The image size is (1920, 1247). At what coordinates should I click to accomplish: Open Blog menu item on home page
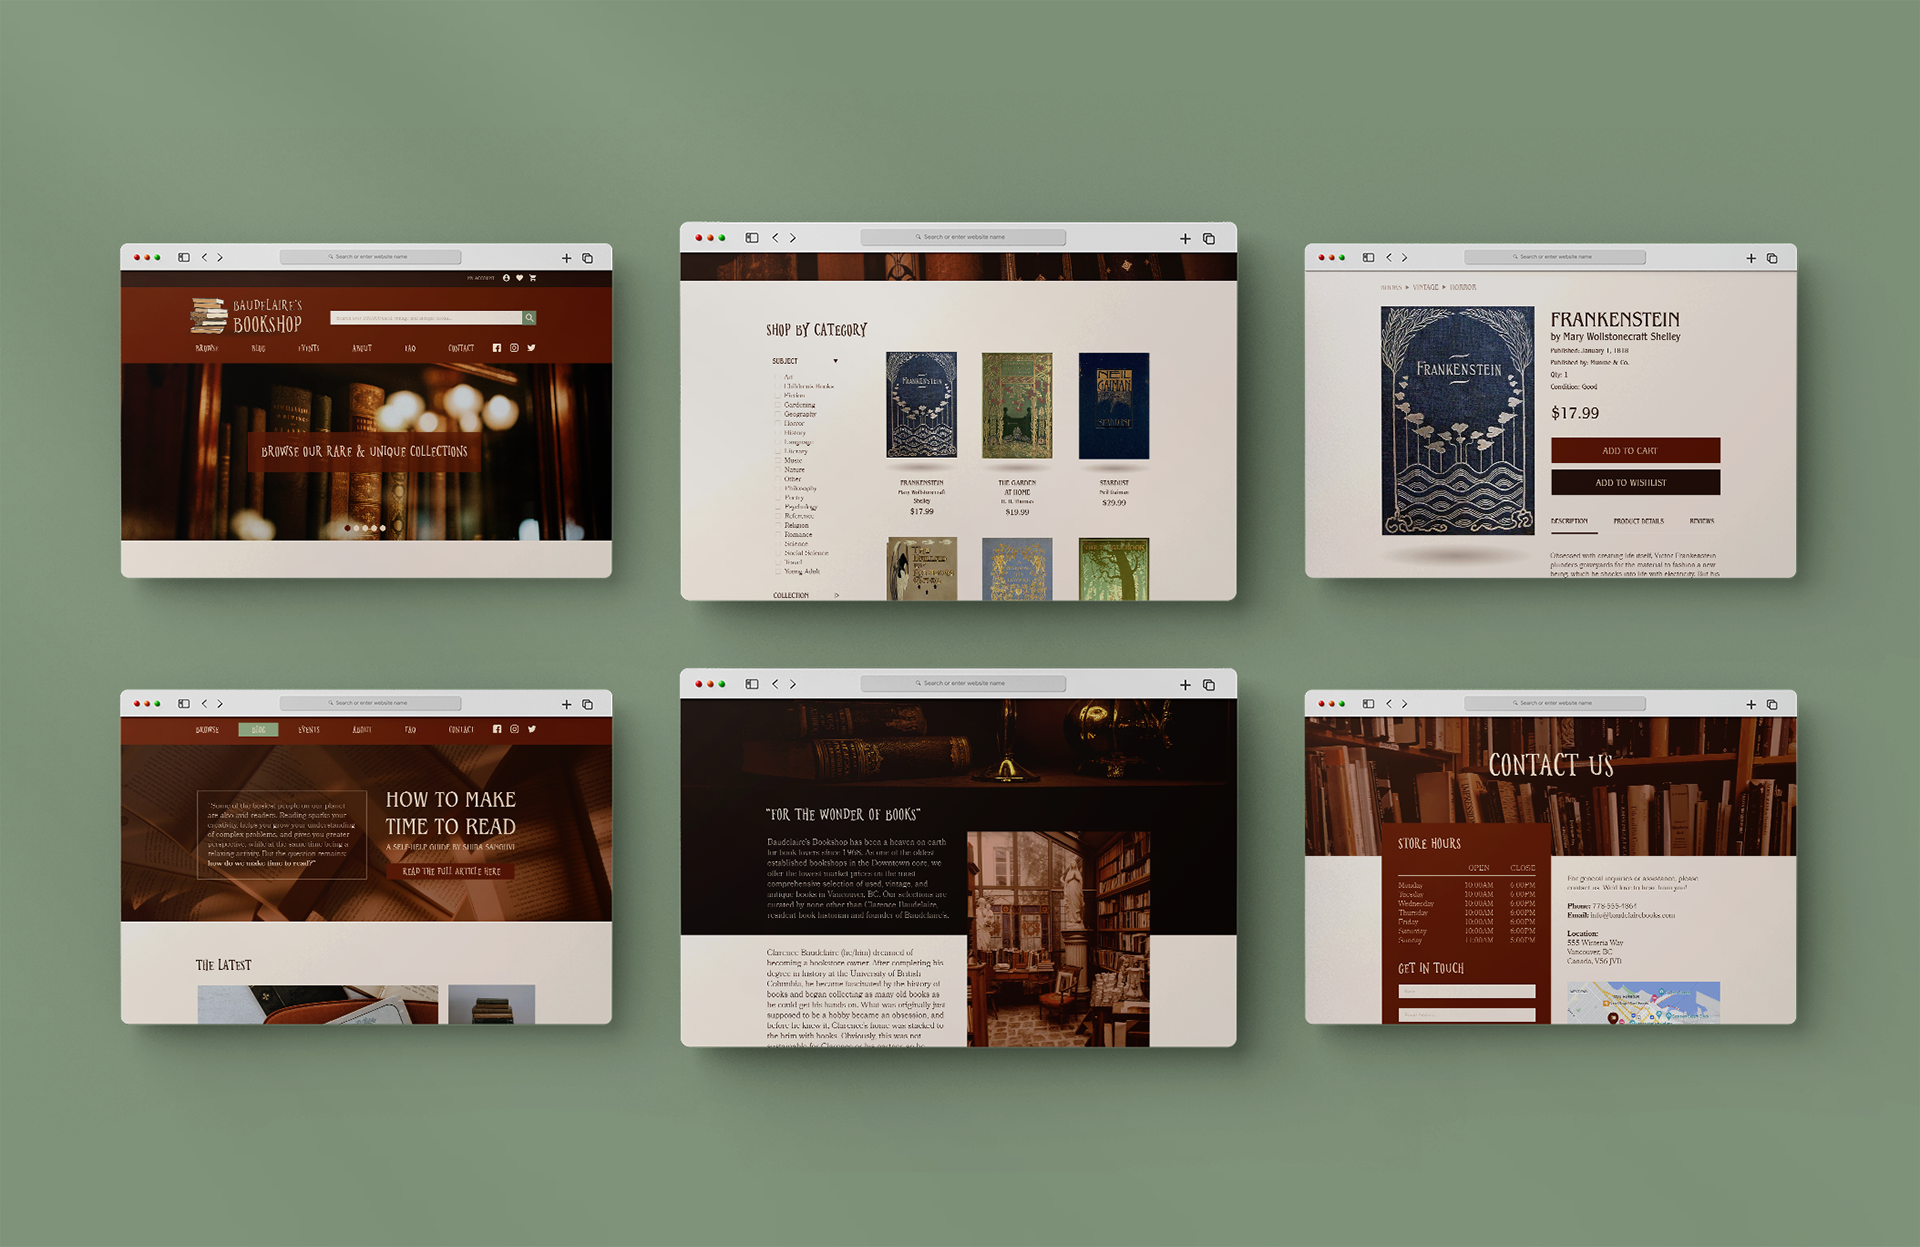coord(258,348)
